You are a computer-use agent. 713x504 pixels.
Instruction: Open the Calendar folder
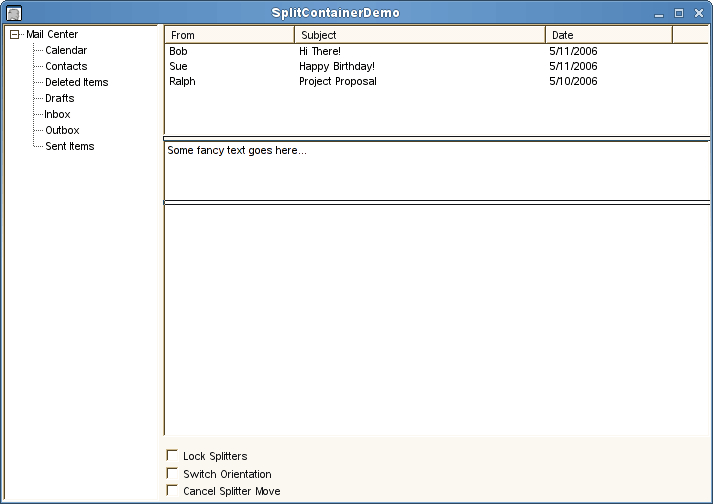[x=66, y=50]
